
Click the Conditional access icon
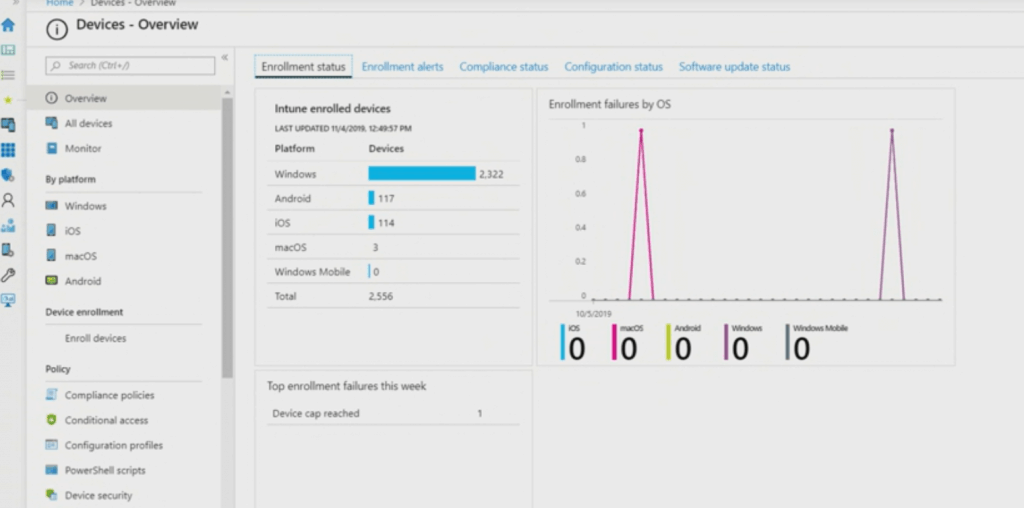point(51,420)
